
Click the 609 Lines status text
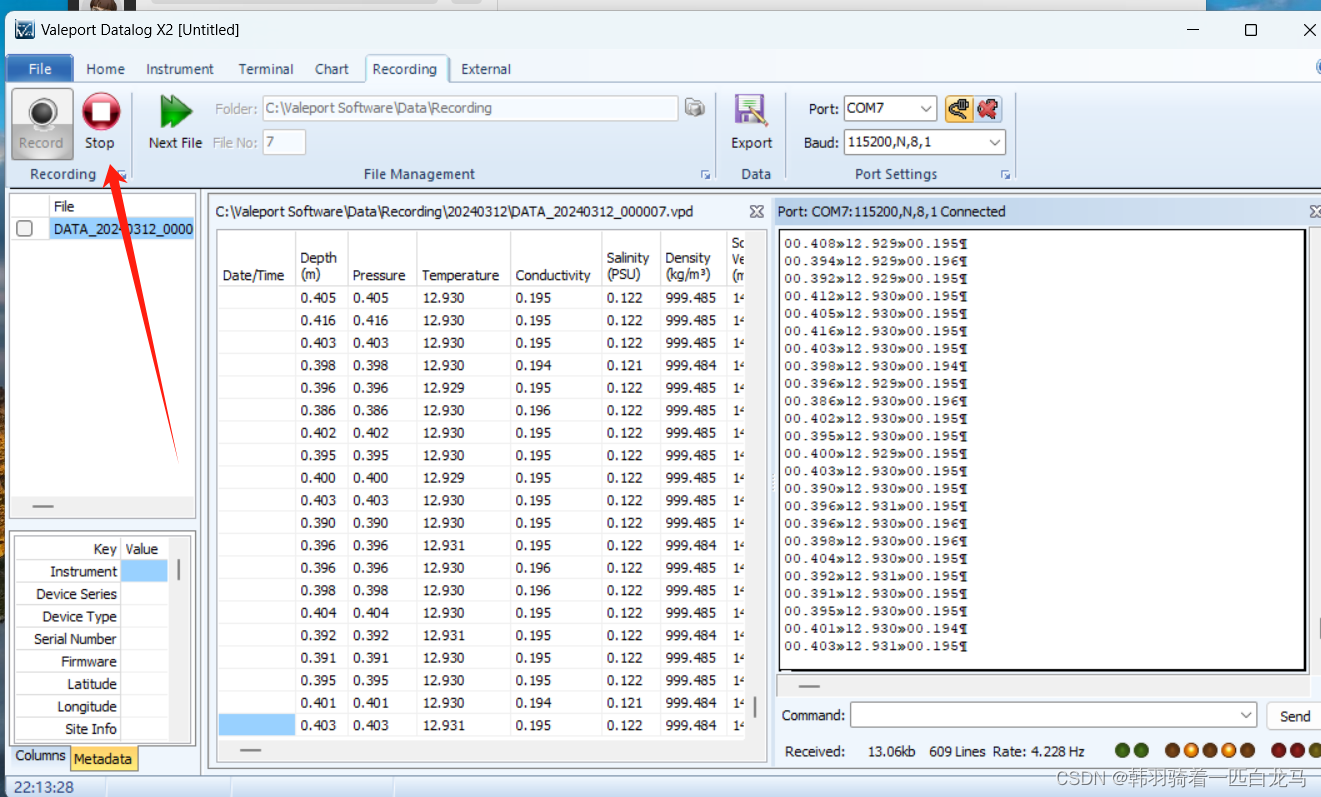(957, 751)
